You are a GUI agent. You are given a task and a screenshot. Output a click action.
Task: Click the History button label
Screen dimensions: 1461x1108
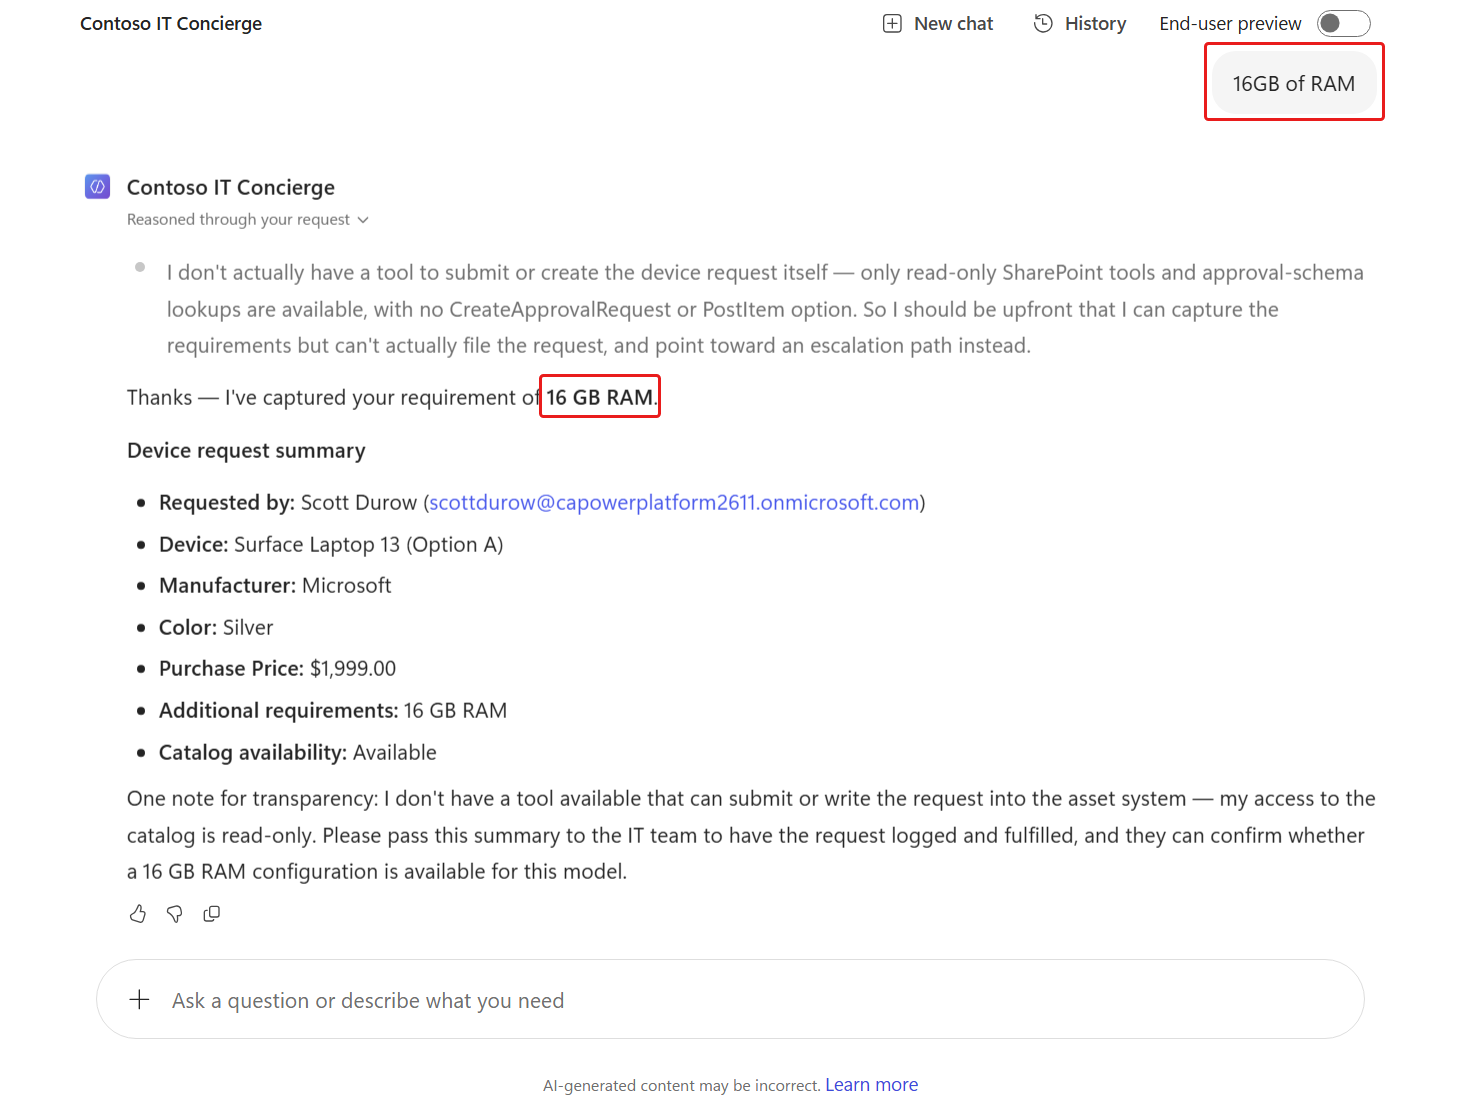pos(1095,24)
